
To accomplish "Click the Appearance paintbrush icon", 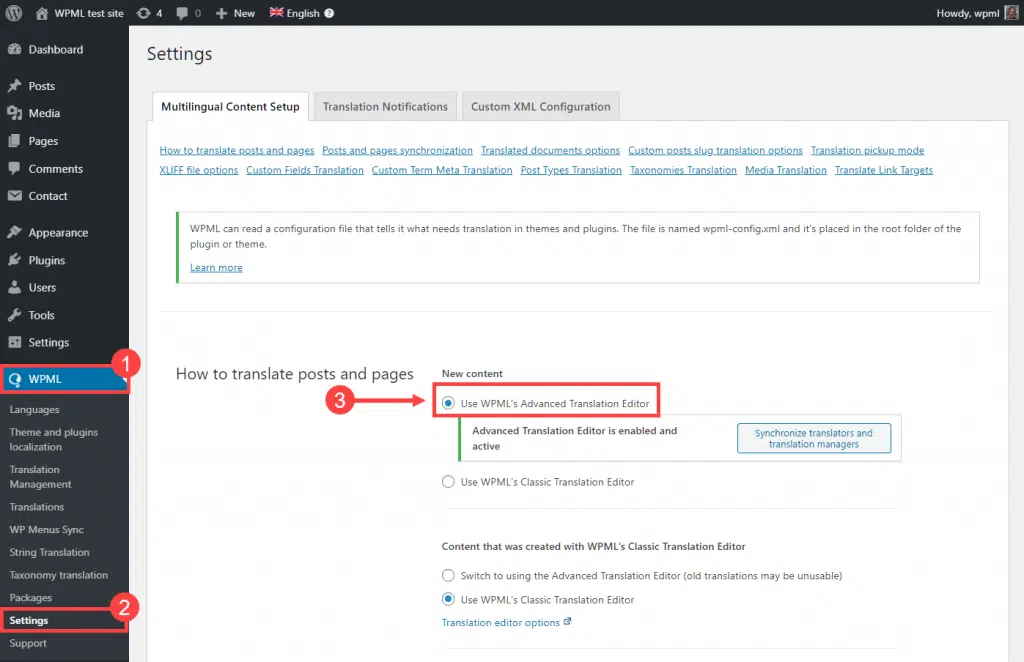I will pyautogui.click(x=14, y=232).
